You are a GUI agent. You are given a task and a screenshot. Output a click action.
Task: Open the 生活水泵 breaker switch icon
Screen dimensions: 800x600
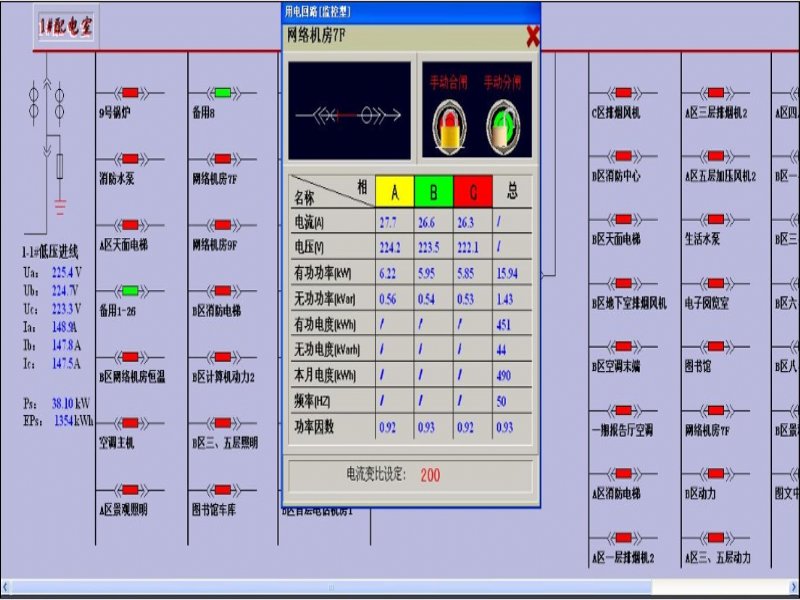715,219
